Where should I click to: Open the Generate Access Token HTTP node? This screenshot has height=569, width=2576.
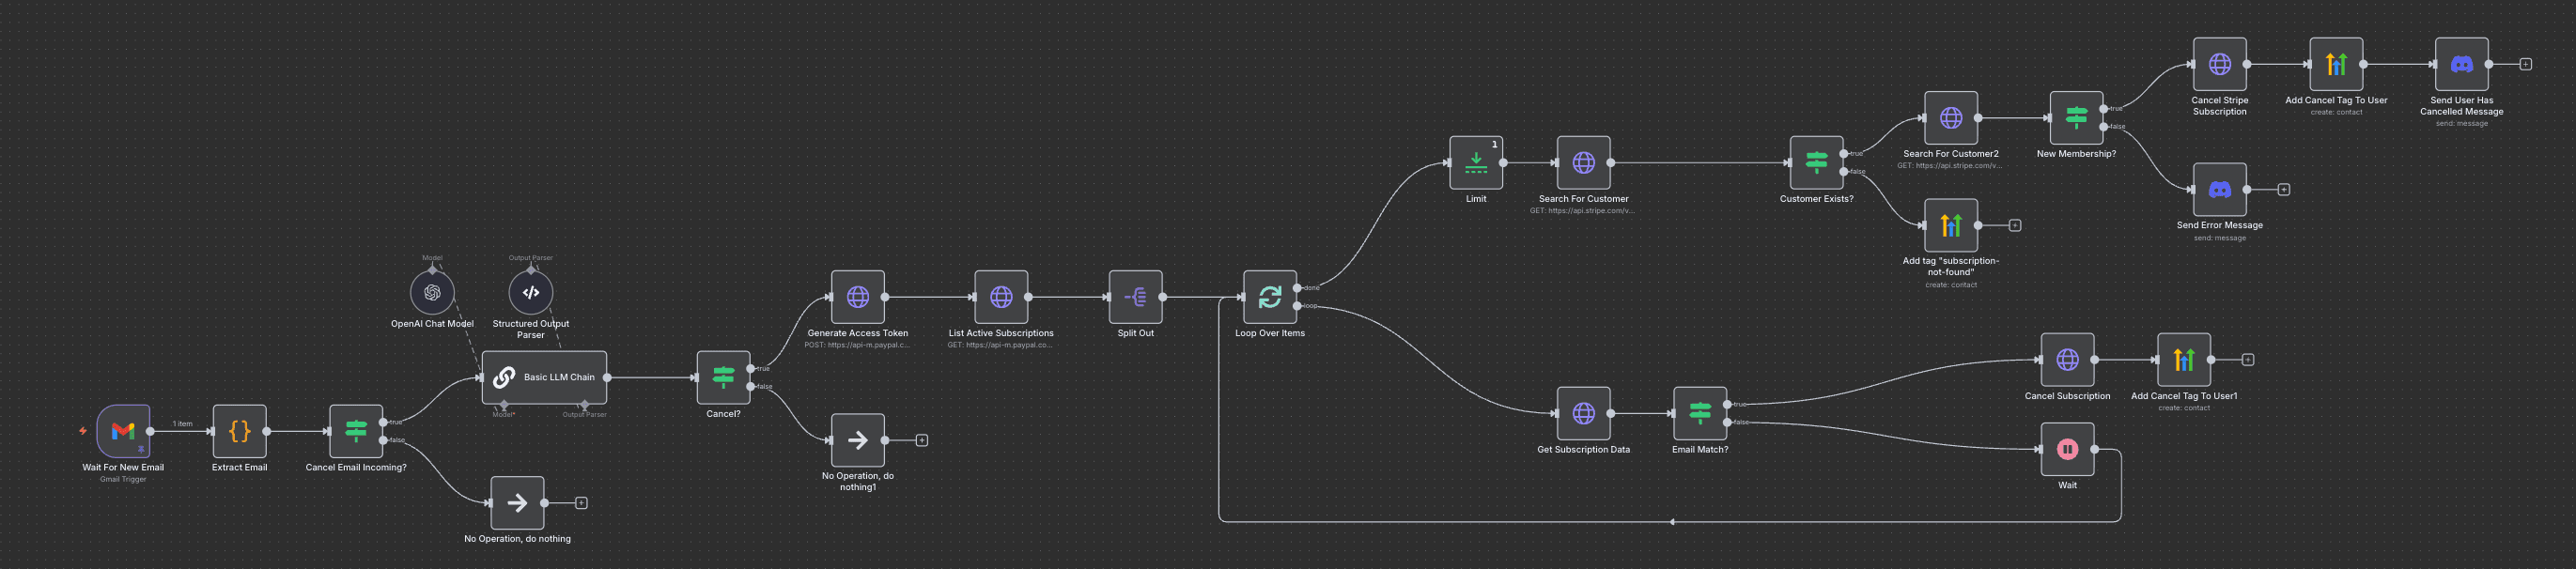857,297
